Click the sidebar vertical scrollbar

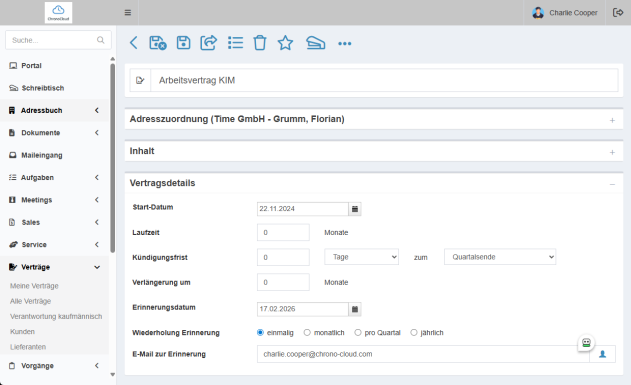pyautogui.click(x=113, y=158)
